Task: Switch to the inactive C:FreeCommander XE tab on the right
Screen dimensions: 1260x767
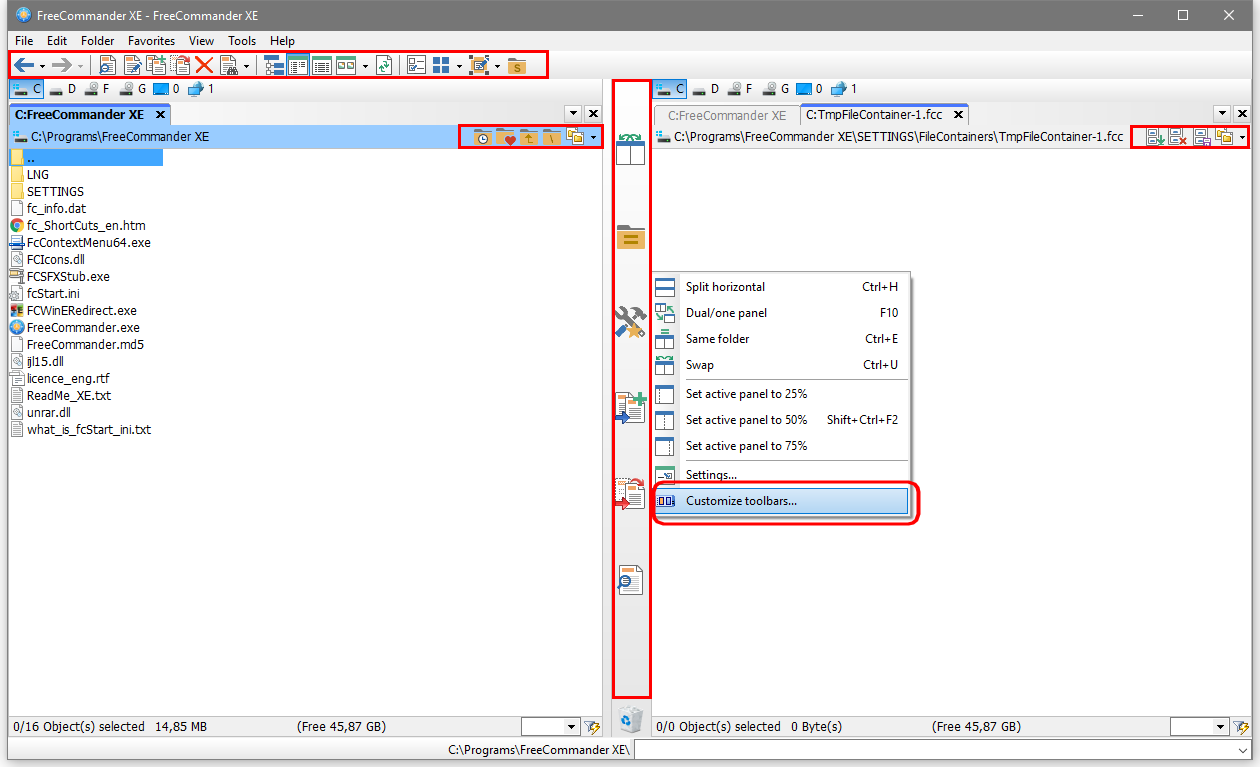Action: pos(726,115)
